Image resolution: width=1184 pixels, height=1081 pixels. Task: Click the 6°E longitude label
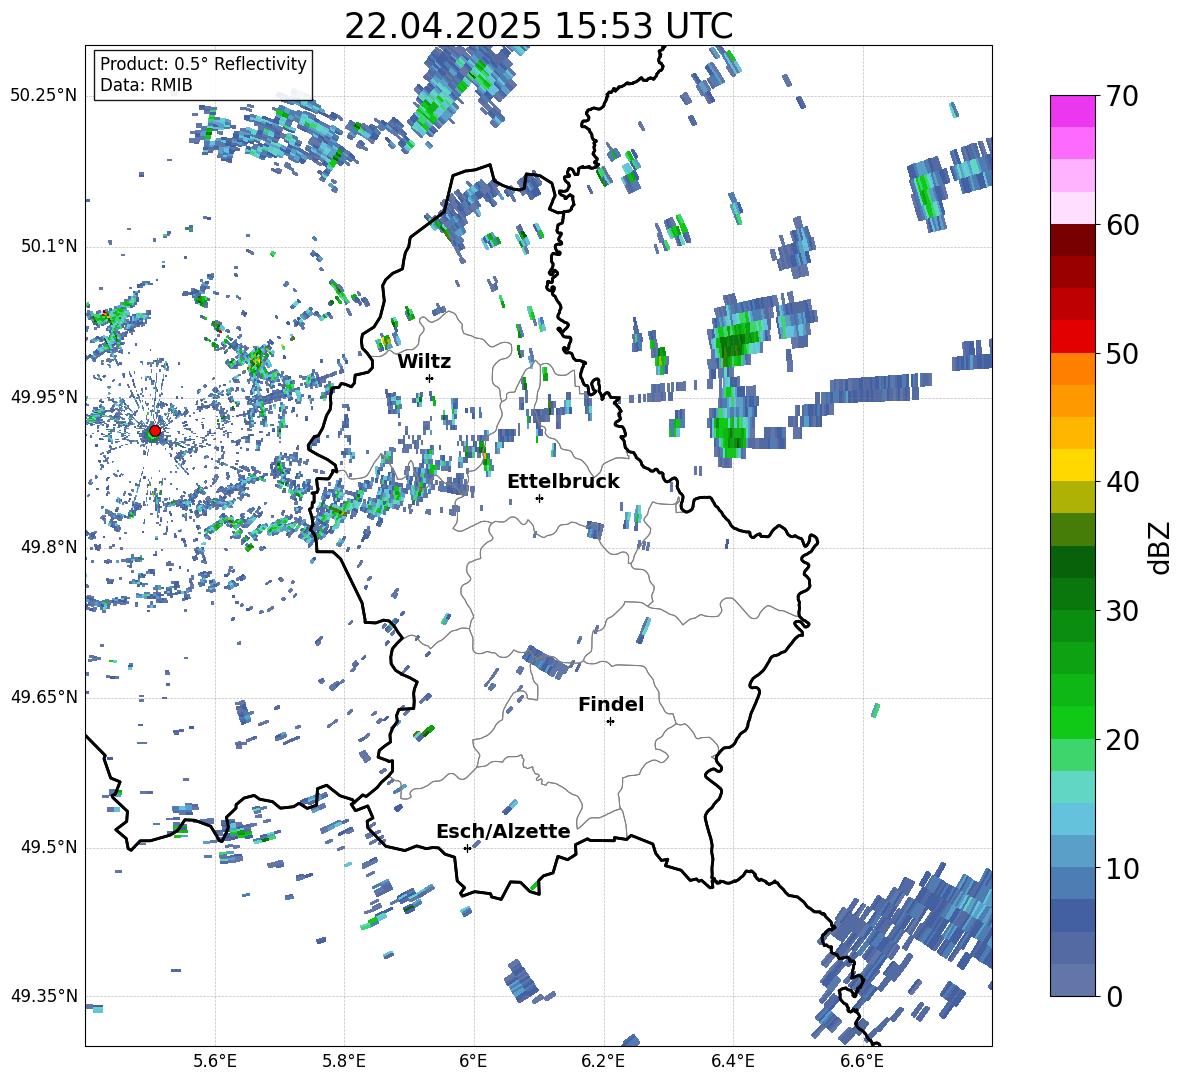point(473,1061)
